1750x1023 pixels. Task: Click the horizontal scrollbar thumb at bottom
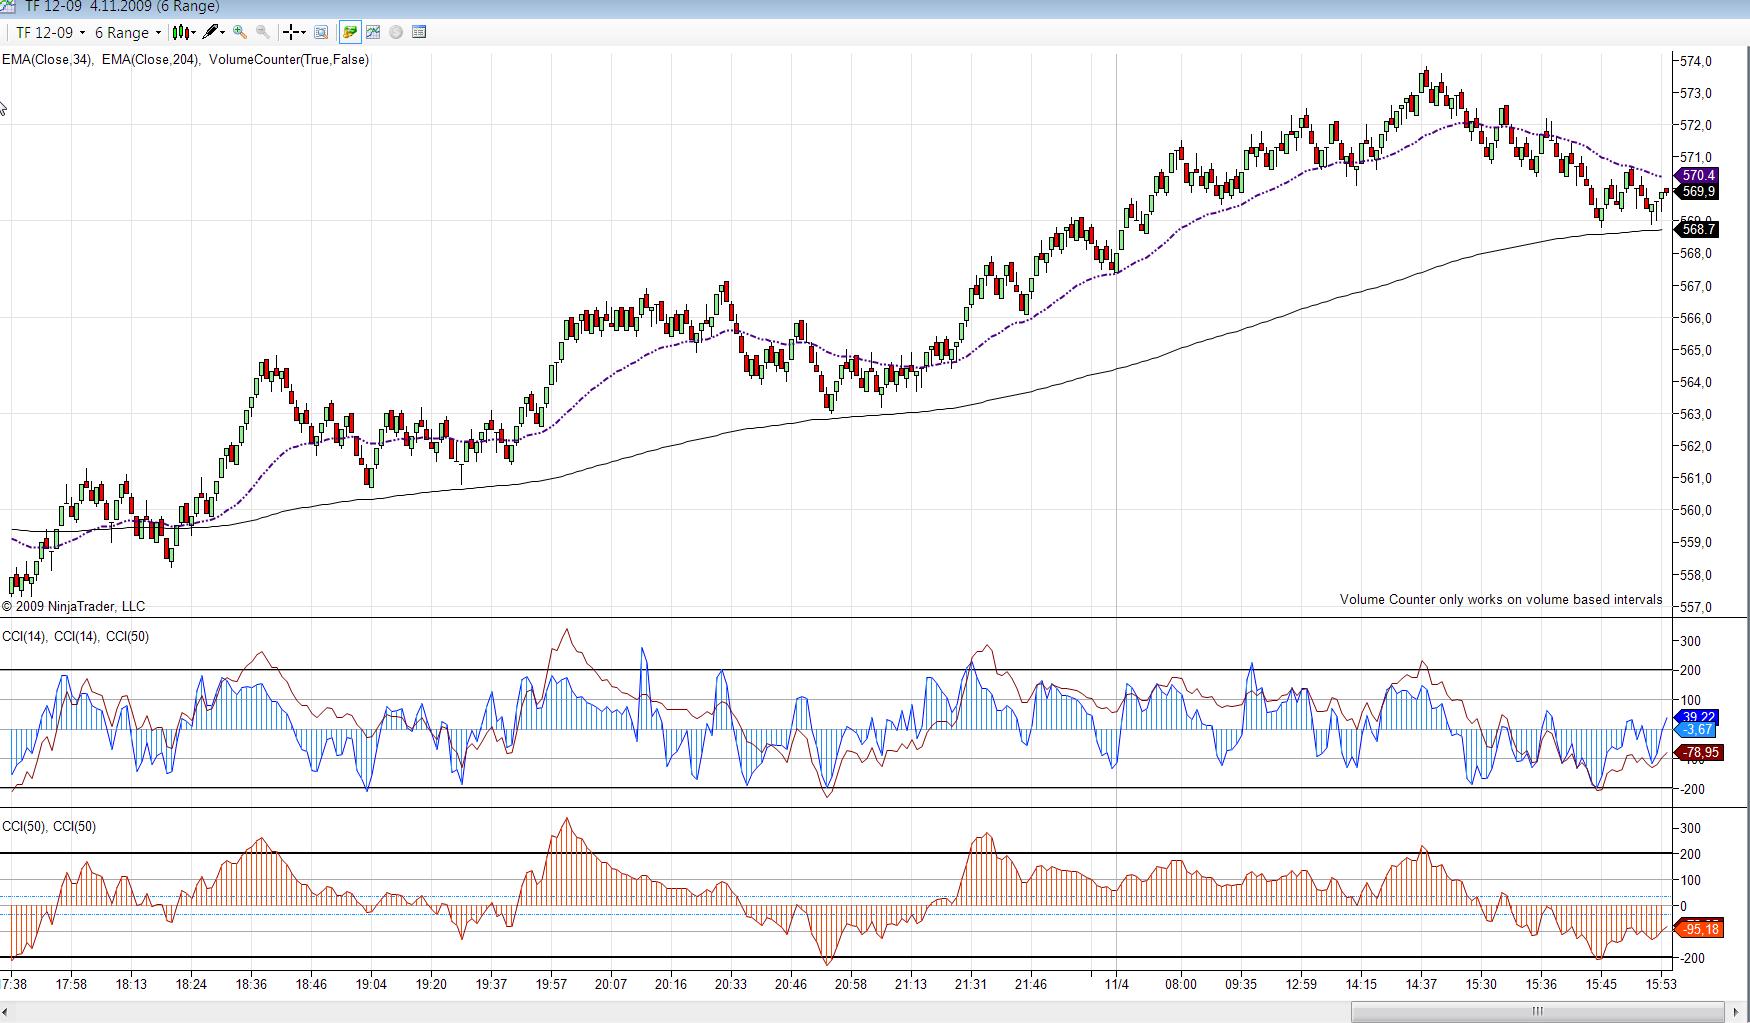click(x=1537, y=1011)
